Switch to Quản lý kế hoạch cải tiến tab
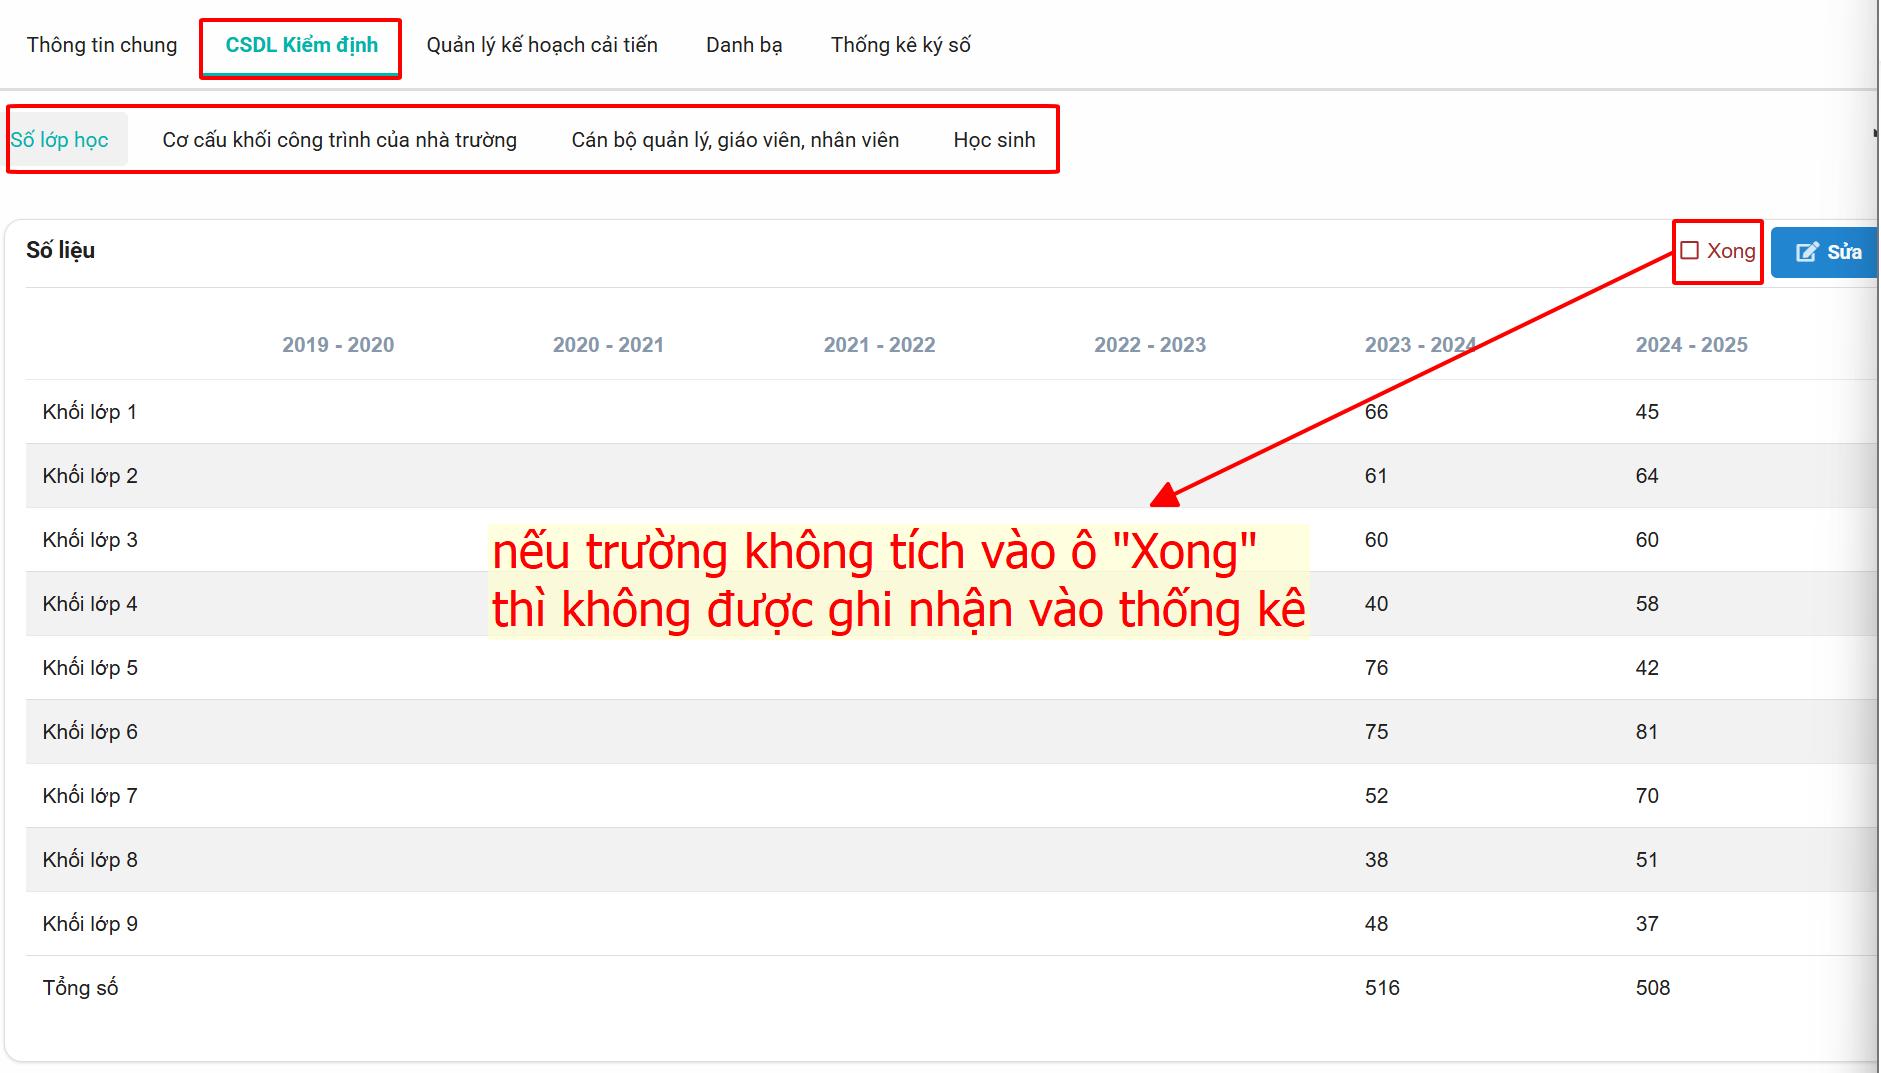This screenshot has height=1073, width=1881. pos(542,45)
